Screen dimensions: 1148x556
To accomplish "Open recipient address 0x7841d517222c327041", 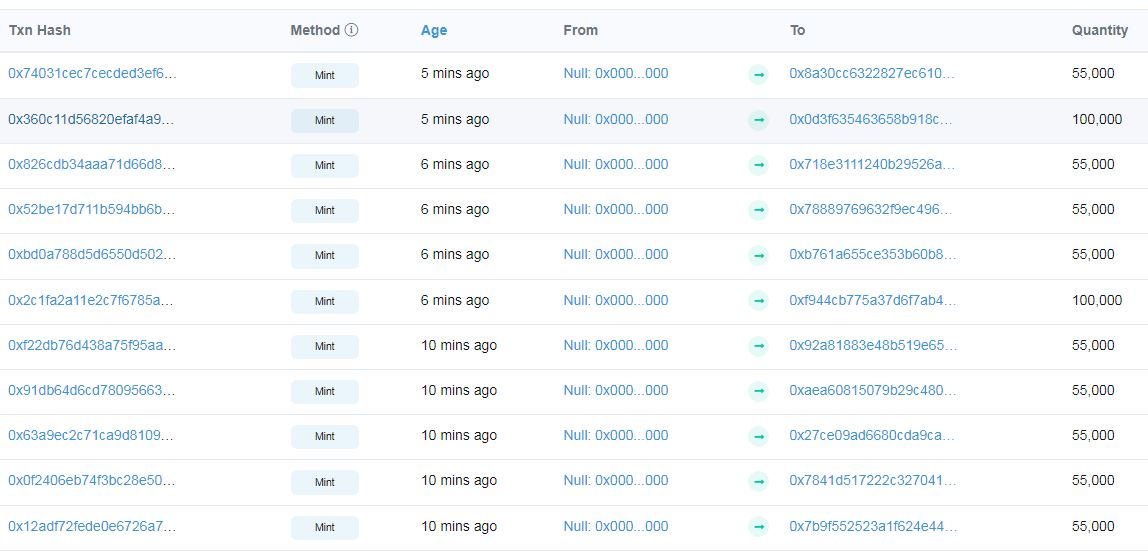I will [x=873, y=481].
